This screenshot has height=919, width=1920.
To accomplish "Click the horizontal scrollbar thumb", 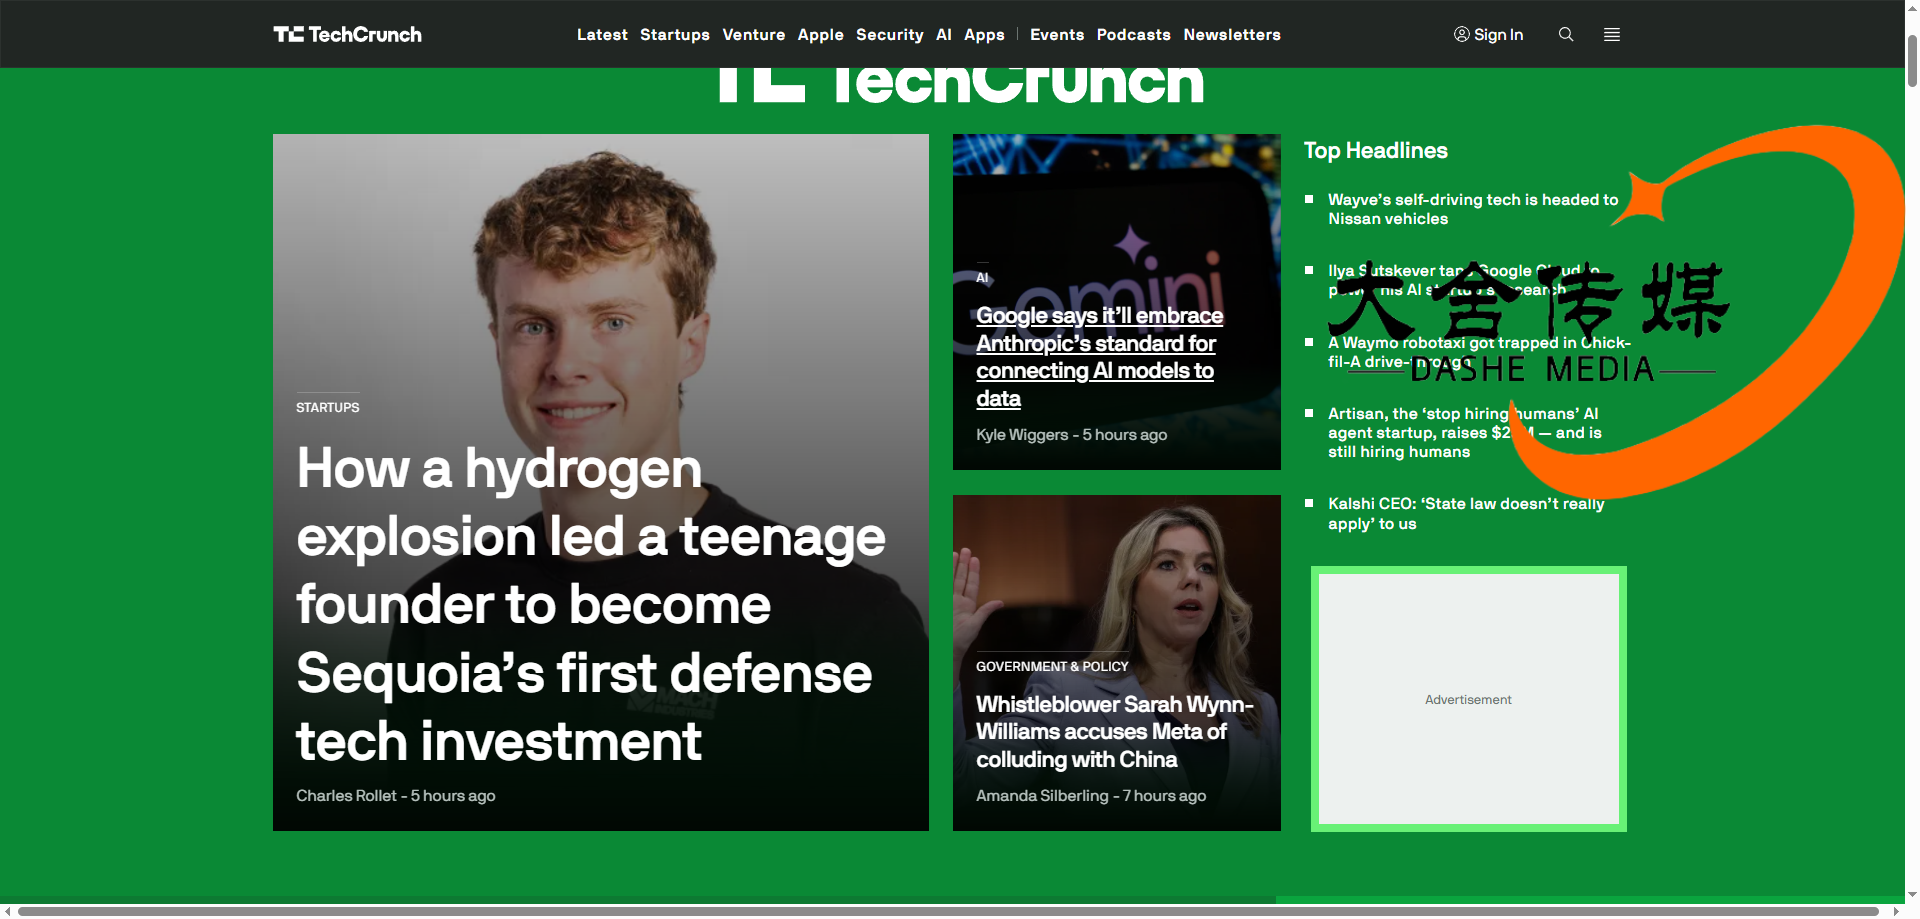I will click(948, 911).
